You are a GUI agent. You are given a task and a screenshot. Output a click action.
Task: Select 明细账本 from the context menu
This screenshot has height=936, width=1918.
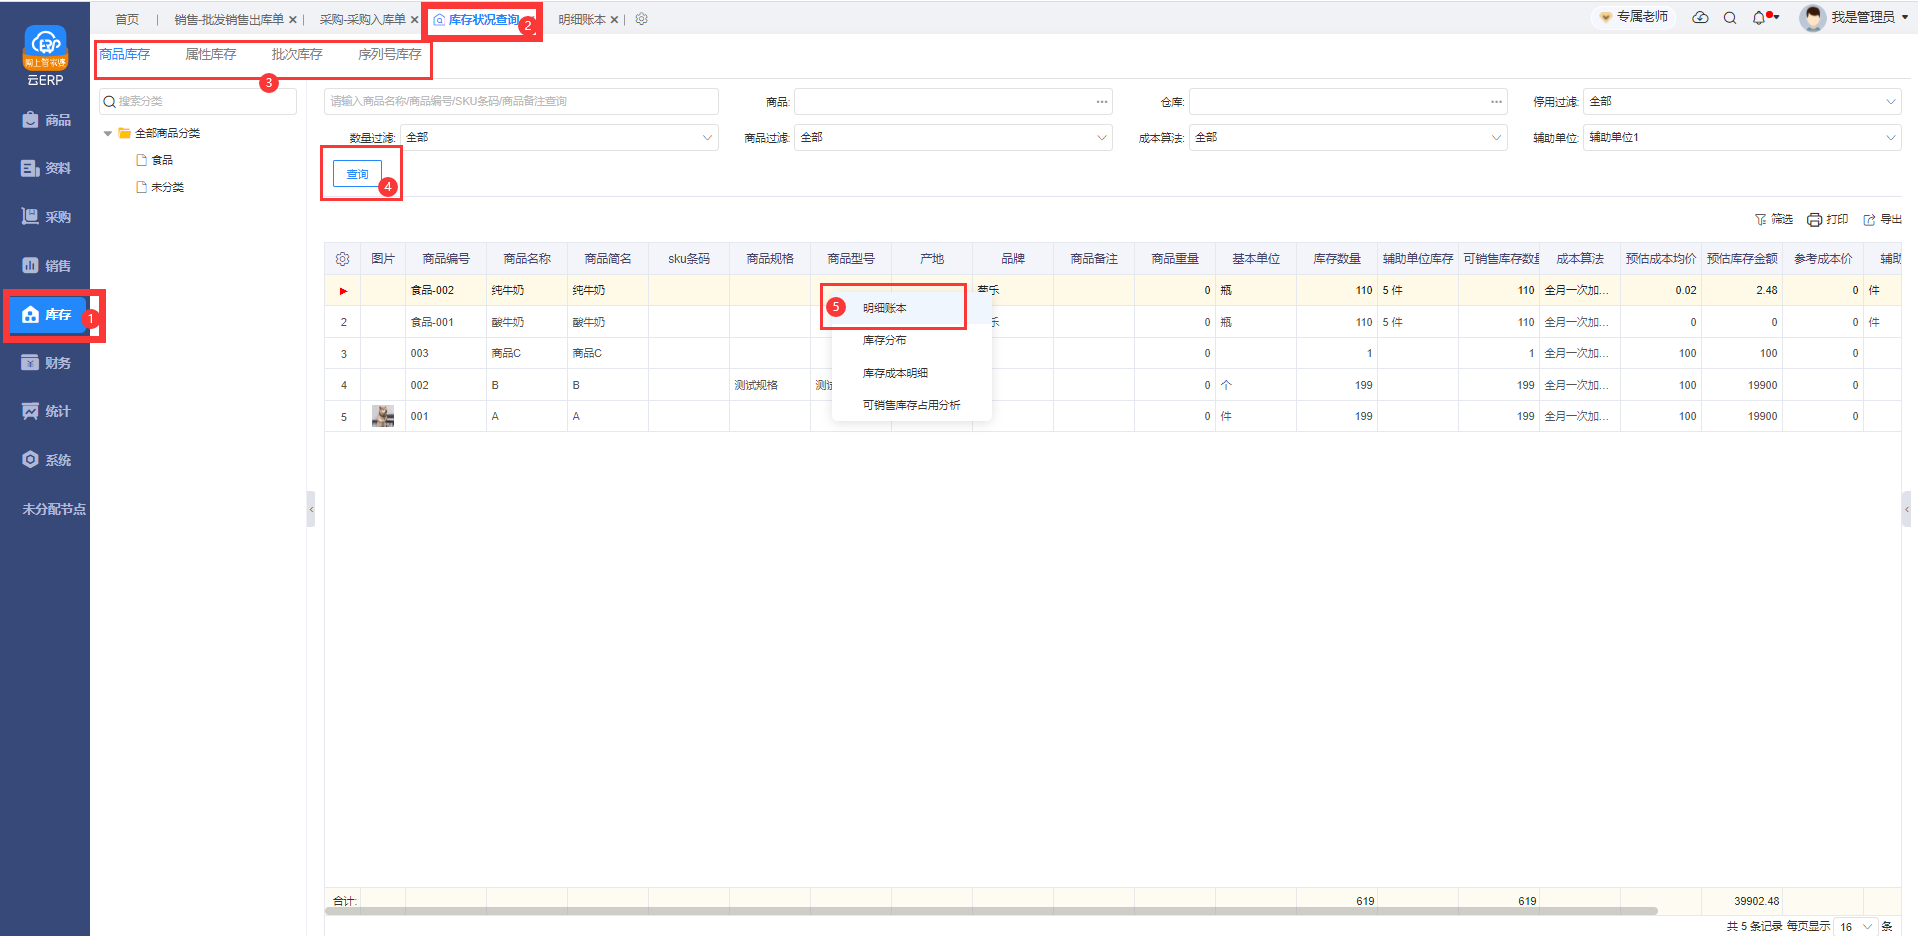click(x=885, y=308)
